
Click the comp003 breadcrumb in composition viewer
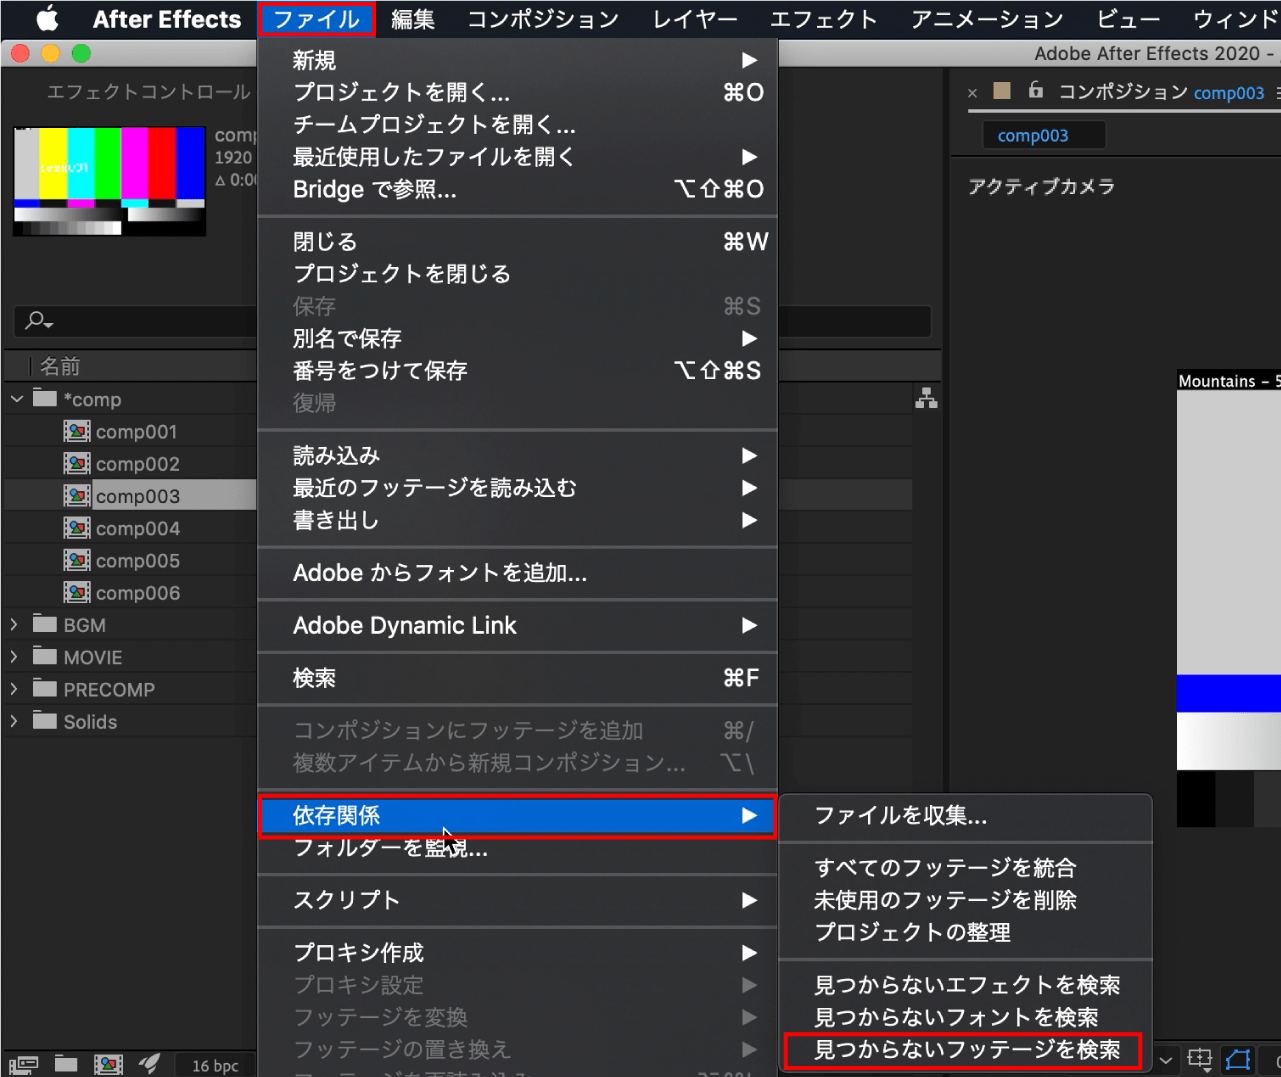pos(1033,136)
